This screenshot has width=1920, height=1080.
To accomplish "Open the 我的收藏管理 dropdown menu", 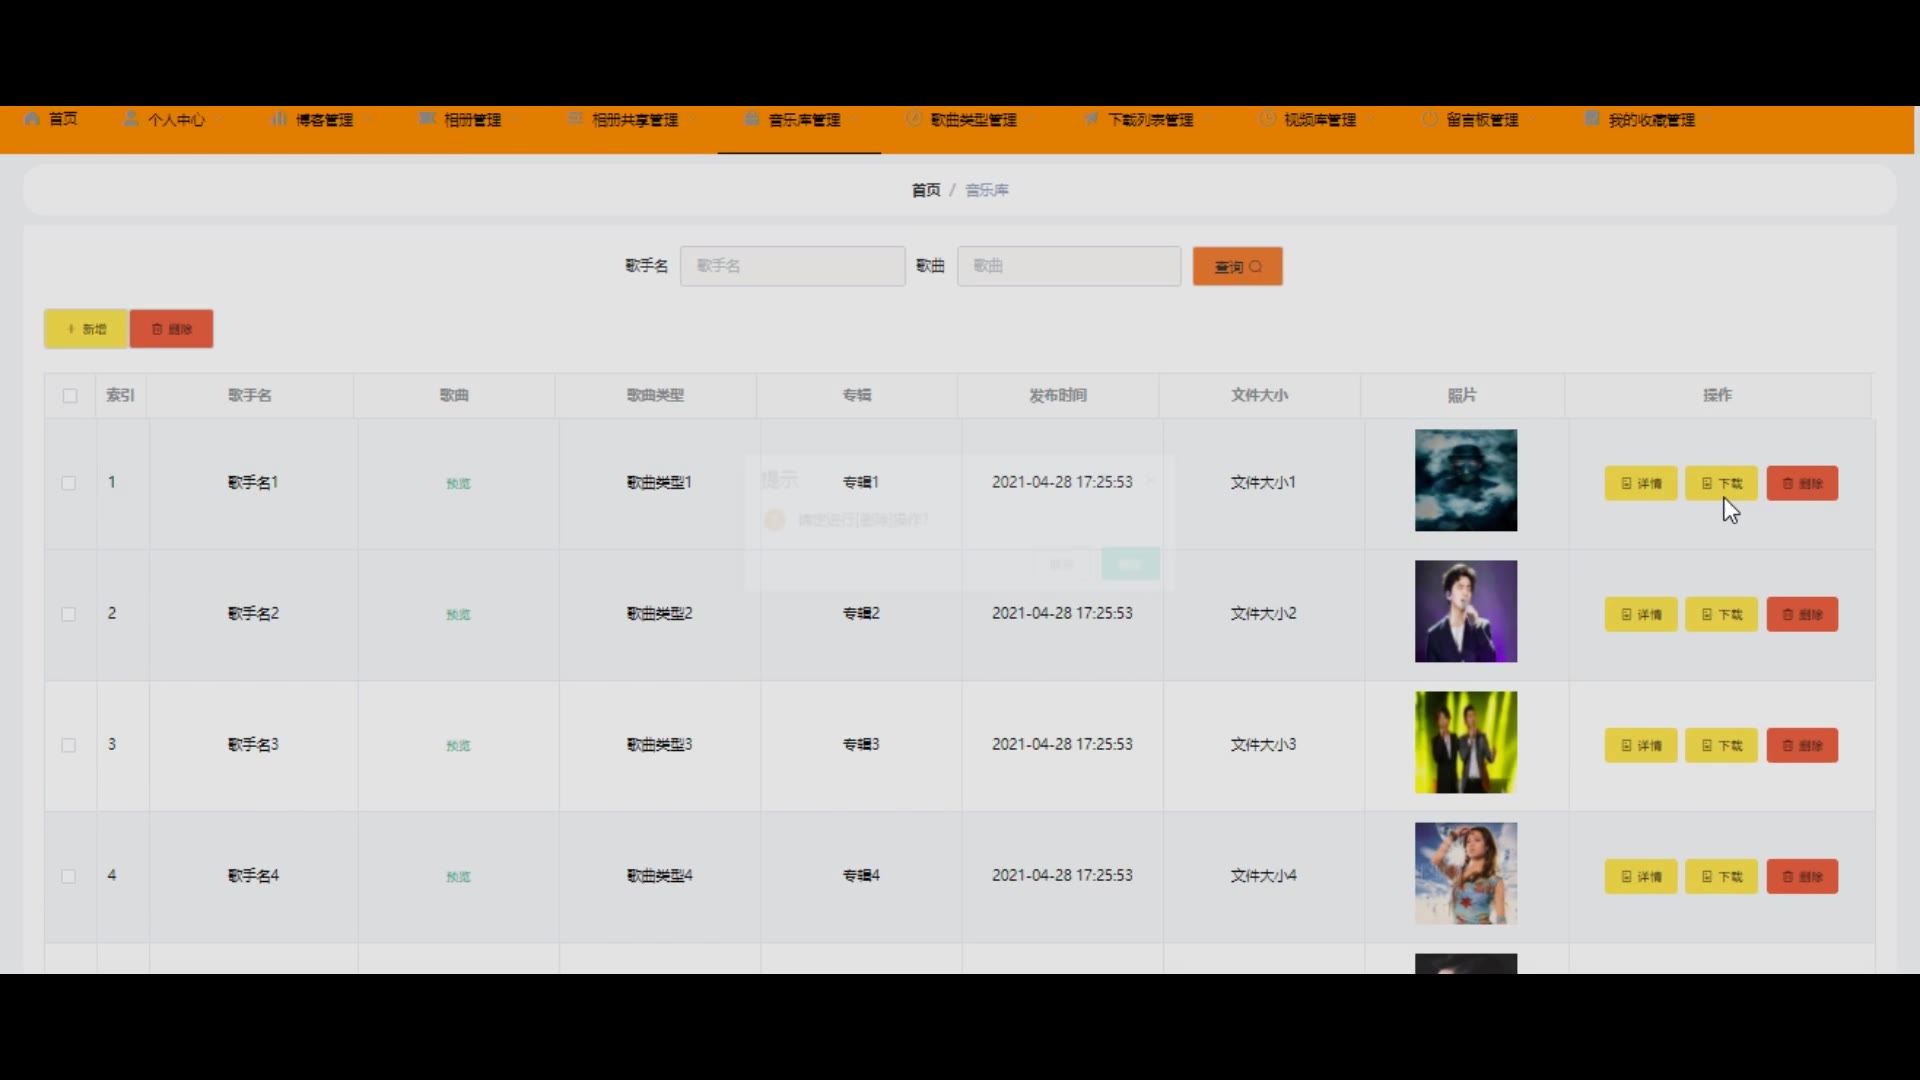I will (1651, 120).
